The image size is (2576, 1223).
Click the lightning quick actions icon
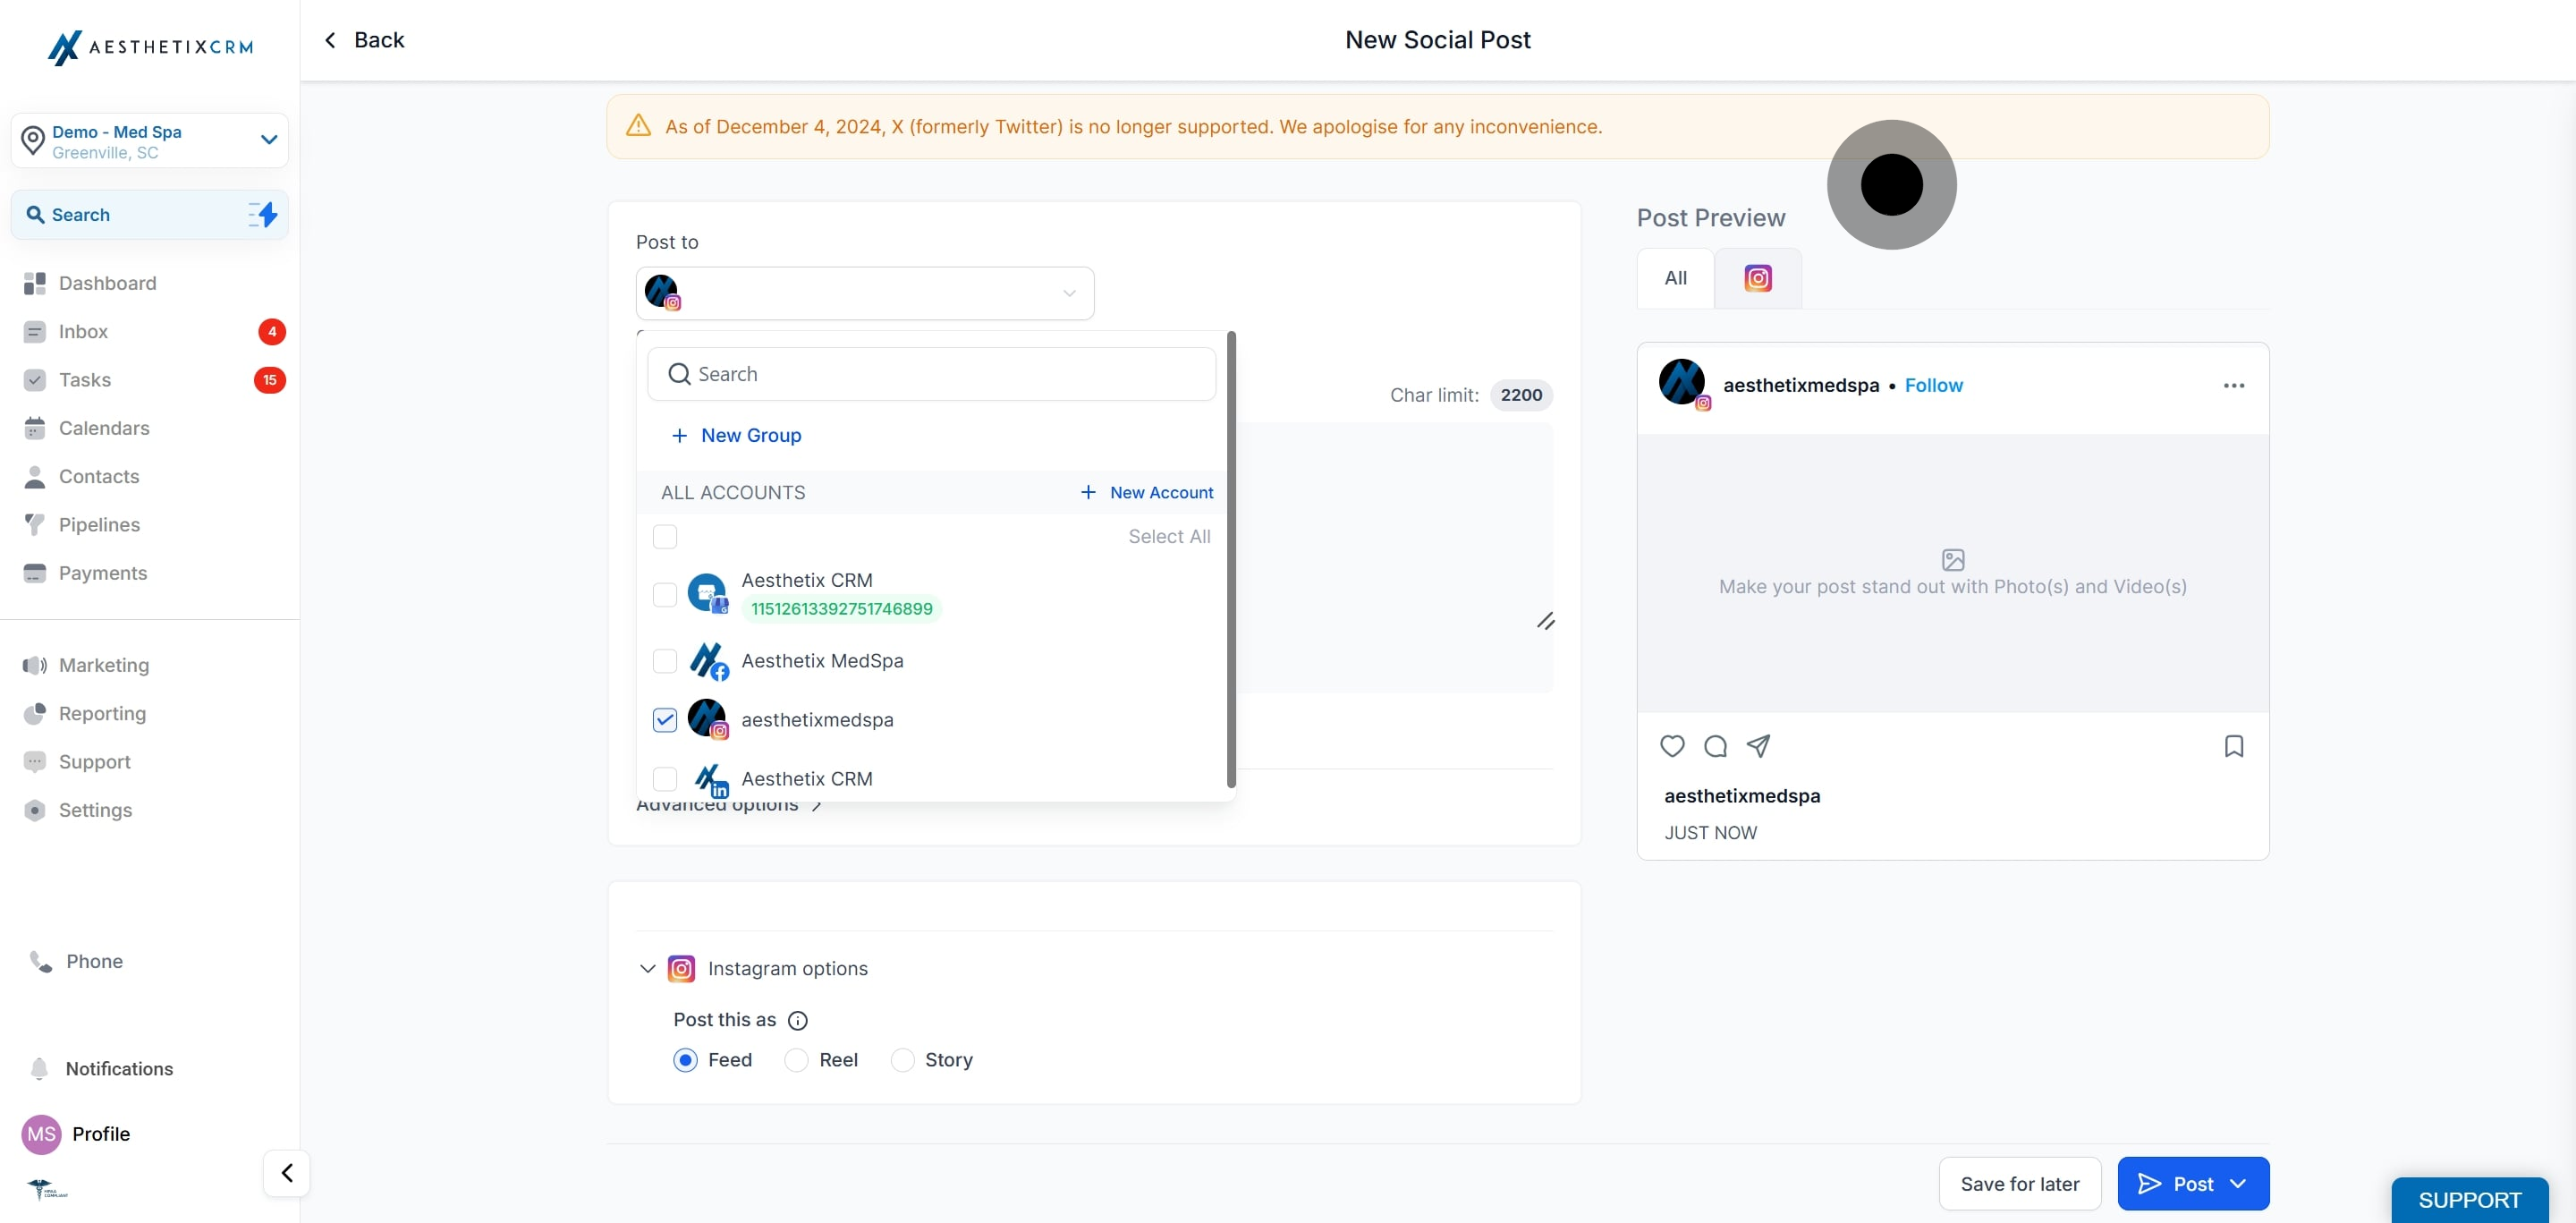(x=263, y=214)
